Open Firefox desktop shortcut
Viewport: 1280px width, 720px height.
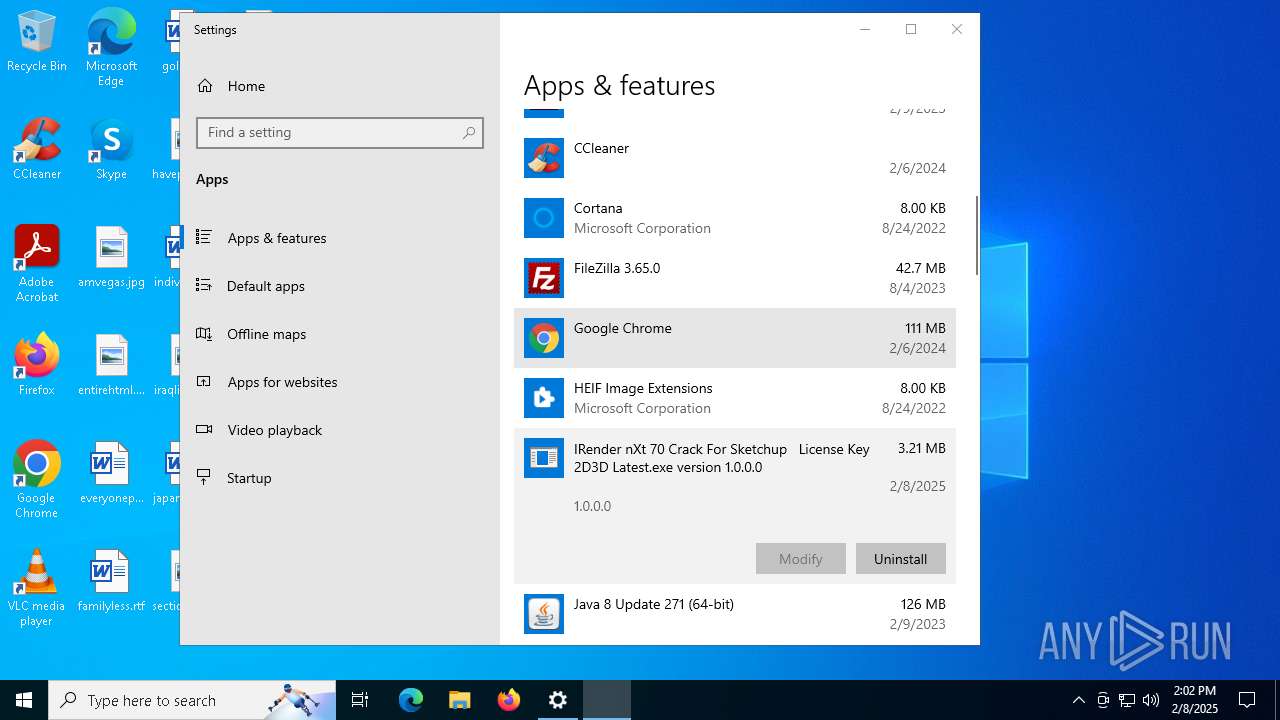tap(37, 365)
